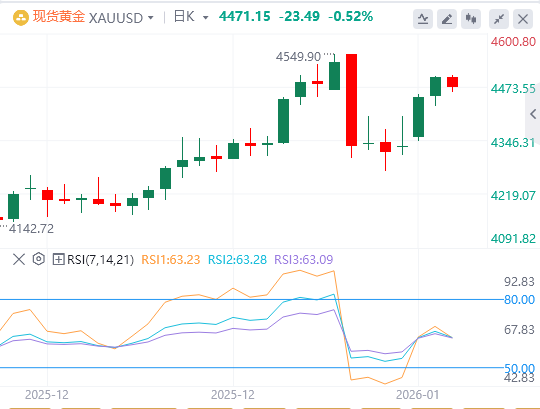Image resolution: width=540 pixels, height=409 pixels.
Task: Click the 4600.80 price axis label
Action: (513, 42)
